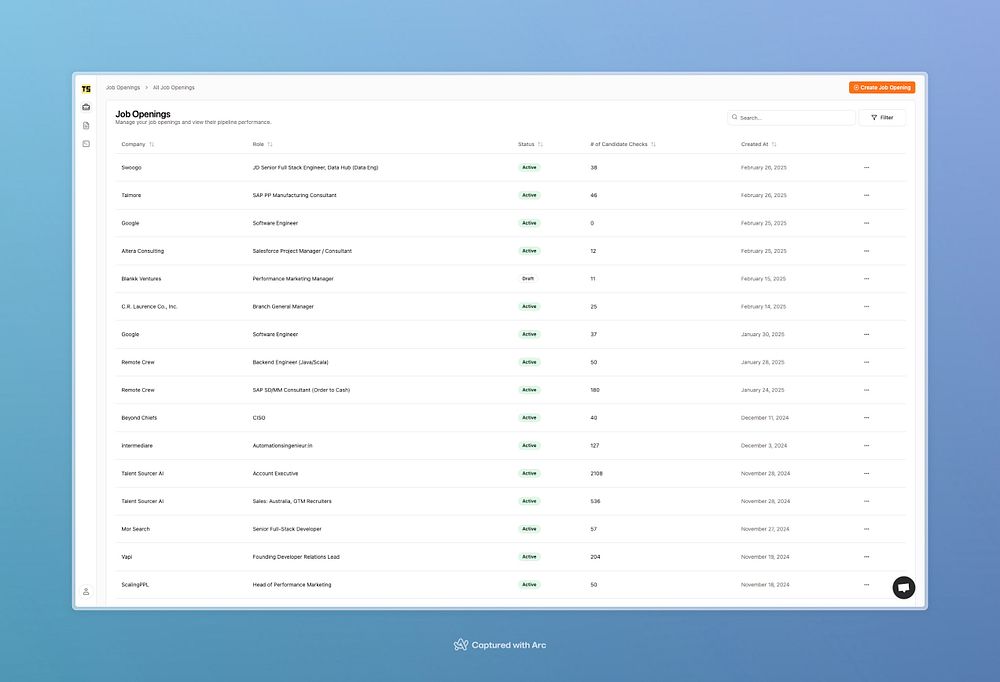Open more options for Altera Consulting row
This screenshot has width=1000, height=682.
click(x=866, y=251)
